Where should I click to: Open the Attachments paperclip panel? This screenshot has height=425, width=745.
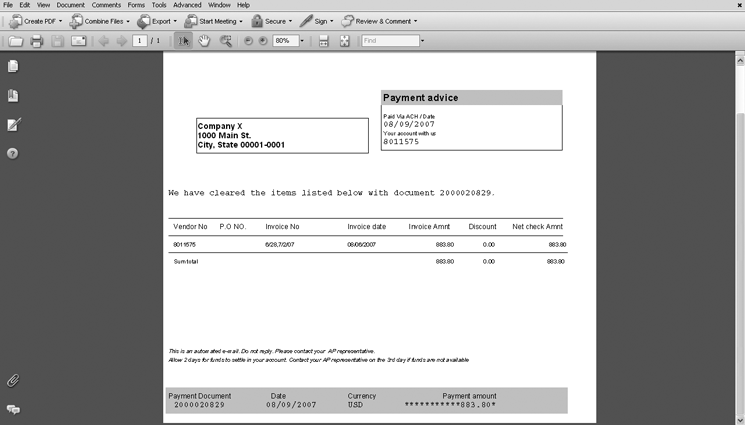[13, 380]
